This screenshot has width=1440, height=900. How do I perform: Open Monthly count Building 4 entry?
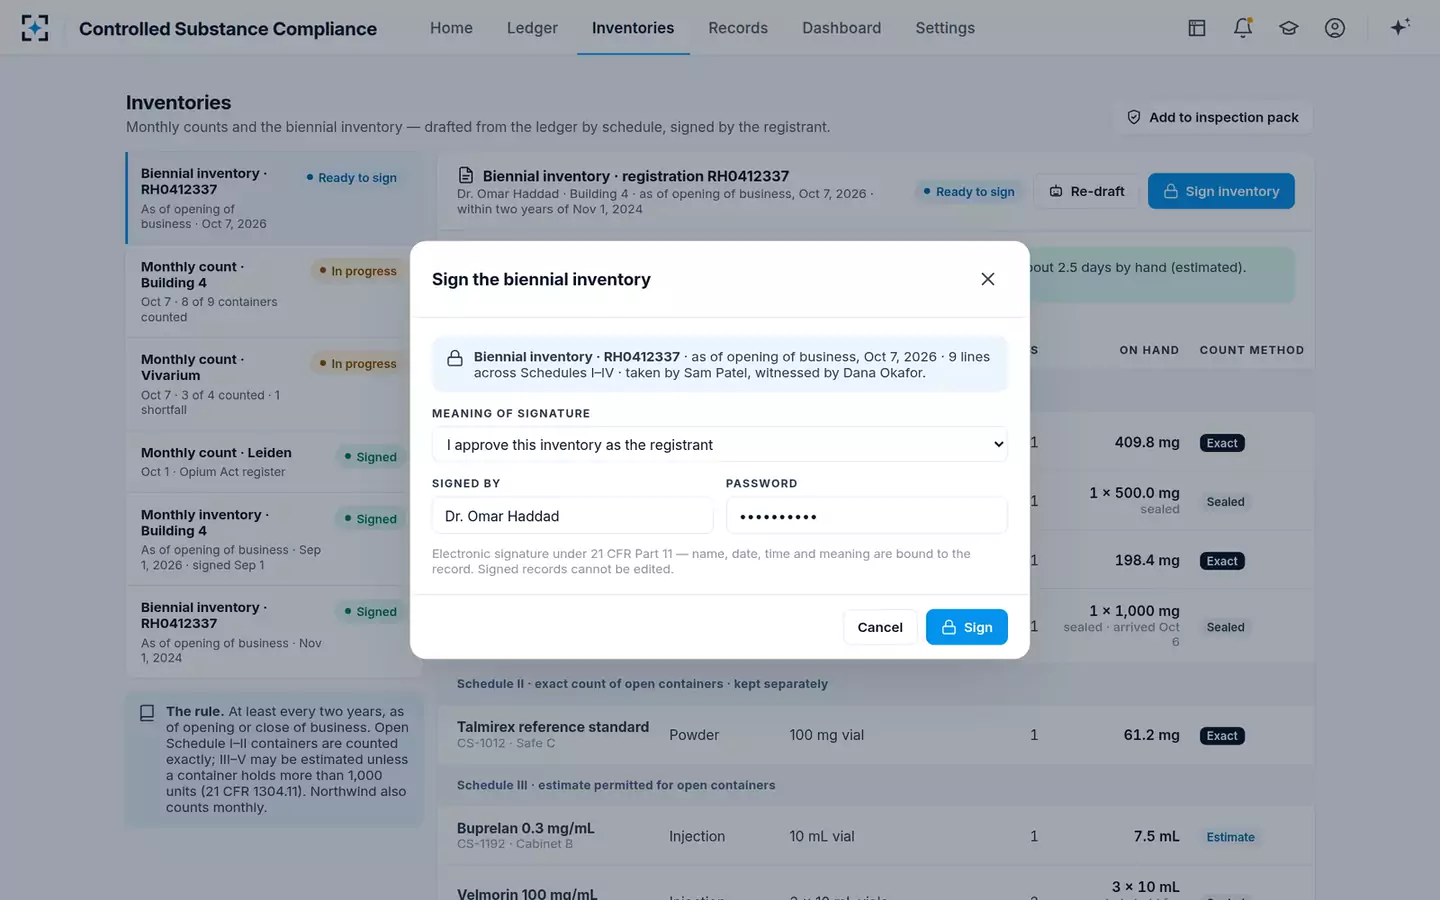pyautogui.click(x=275, y=291)
